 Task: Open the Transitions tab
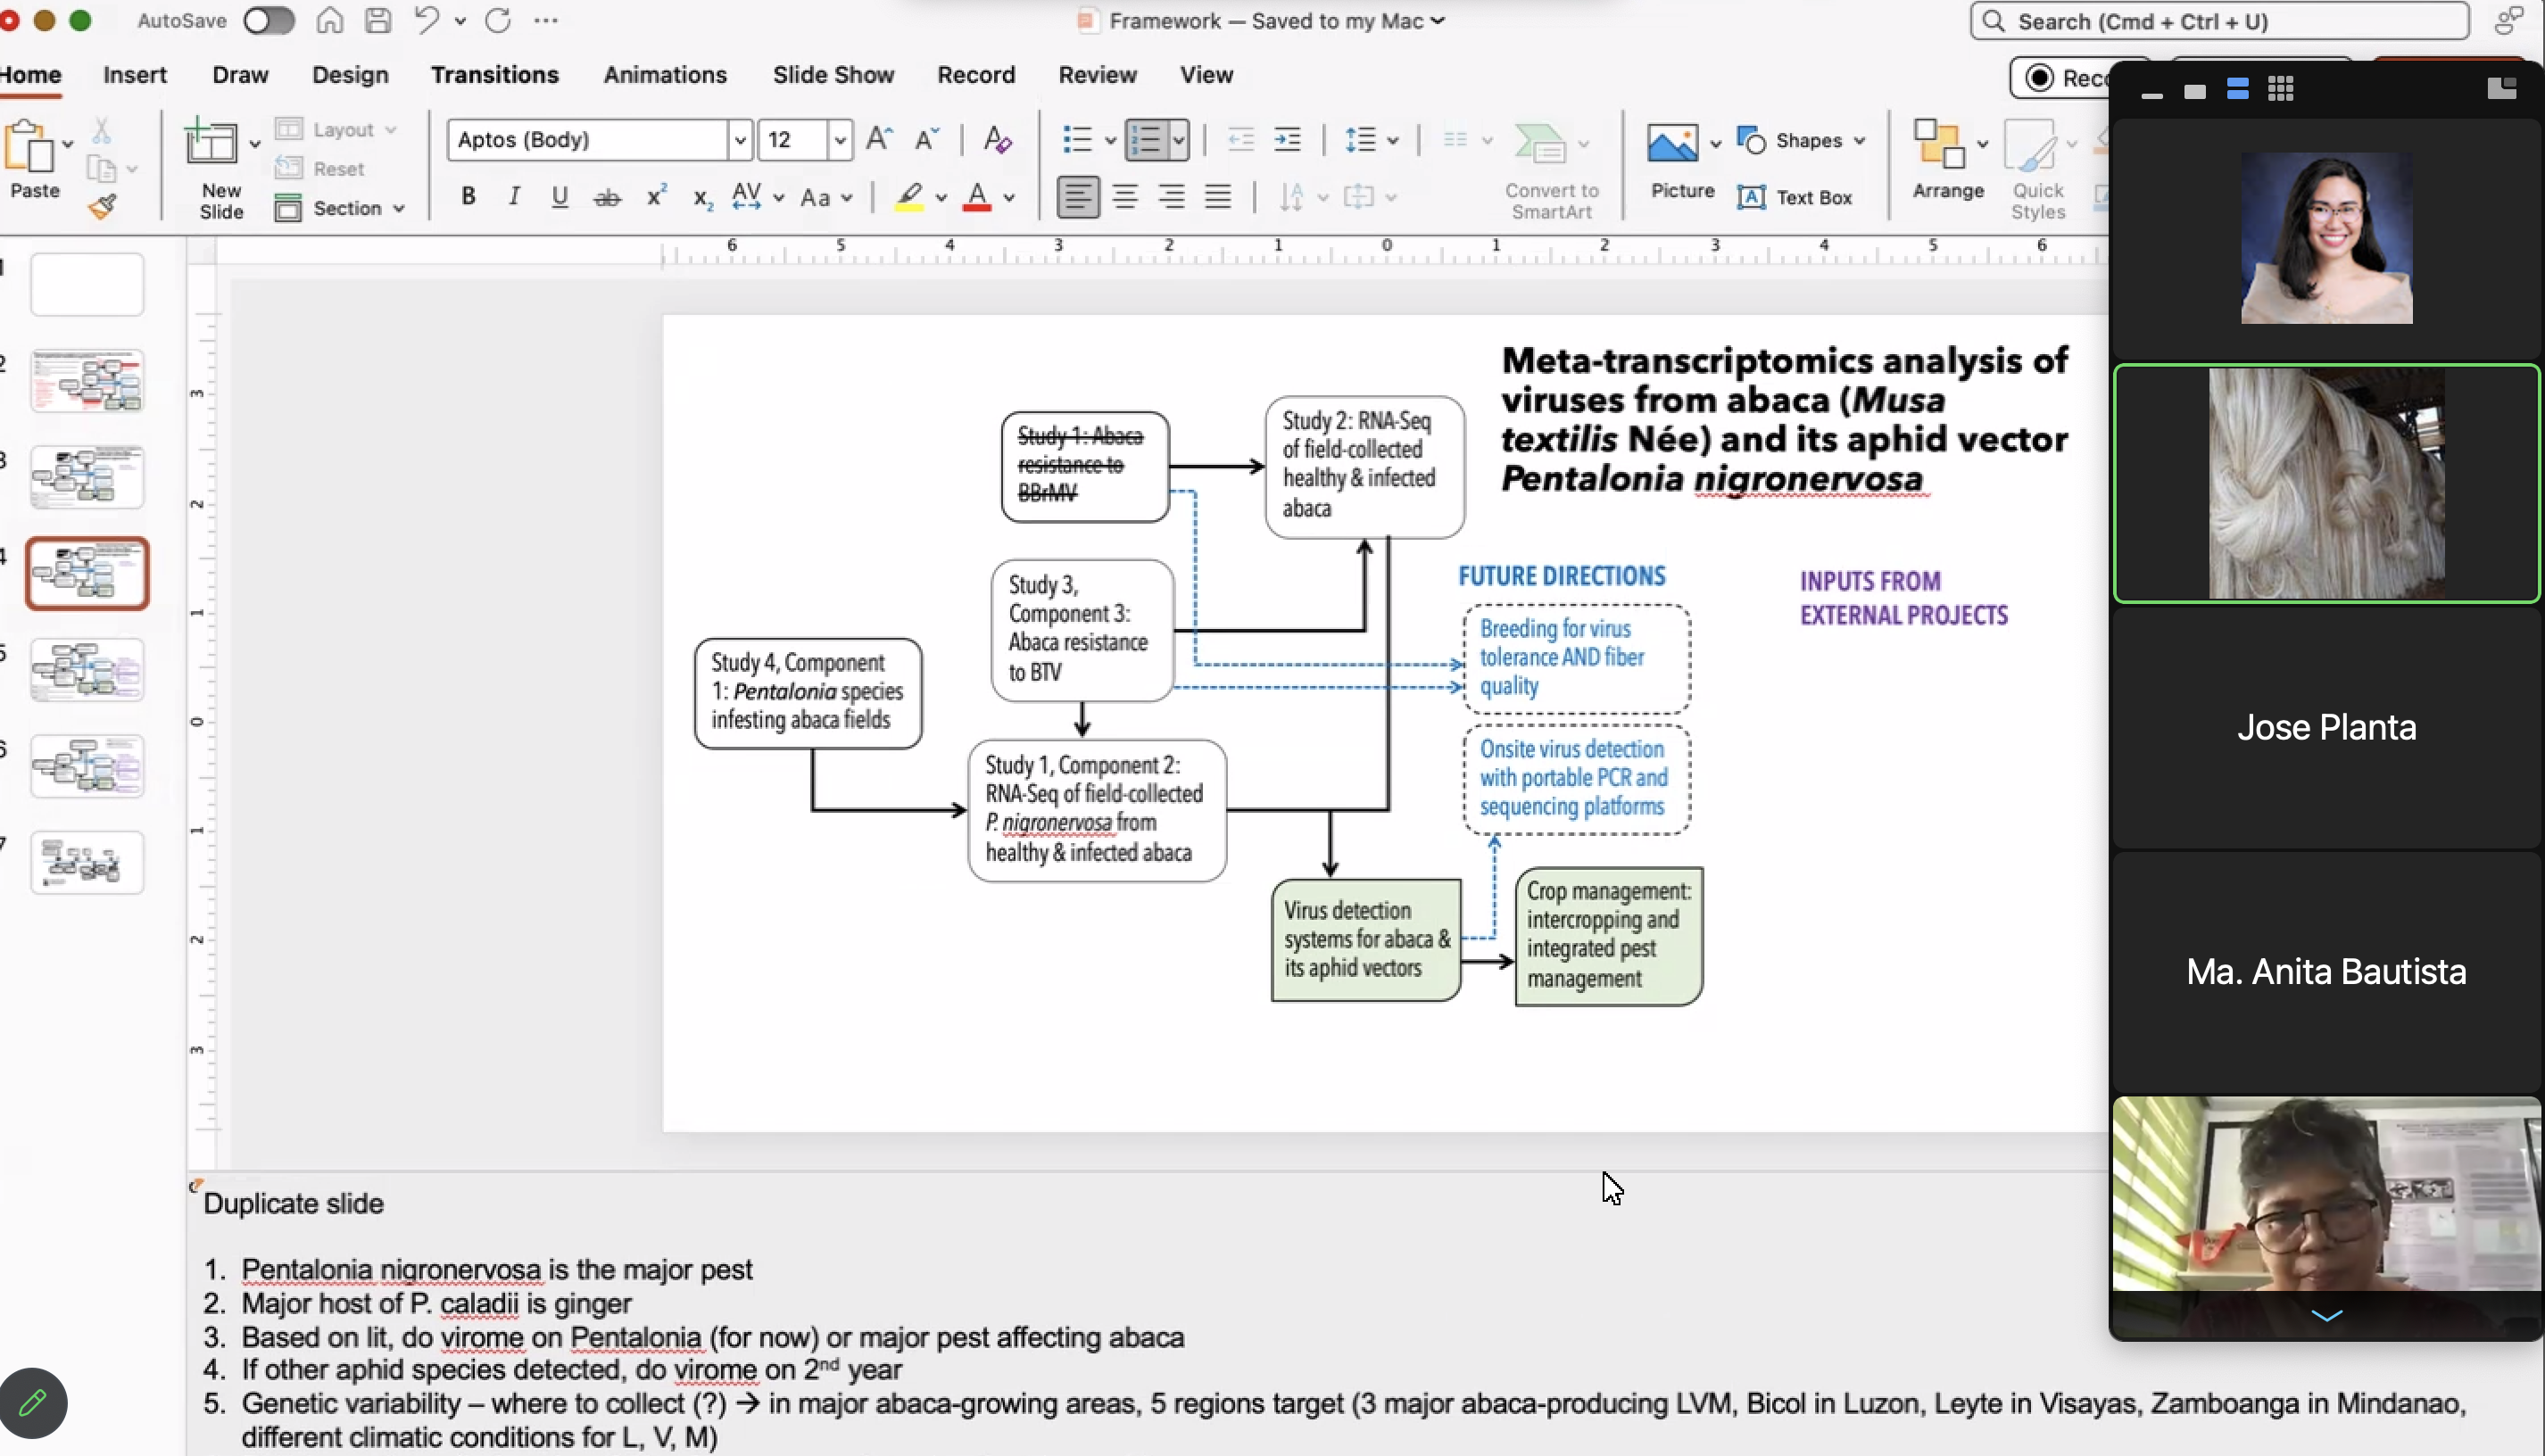click(x=494, y=75)
